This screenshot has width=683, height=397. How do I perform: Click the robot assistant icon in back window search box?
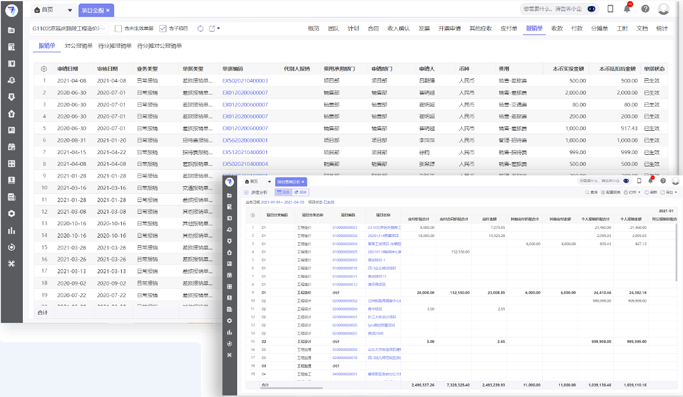click(x=592, y=9)
